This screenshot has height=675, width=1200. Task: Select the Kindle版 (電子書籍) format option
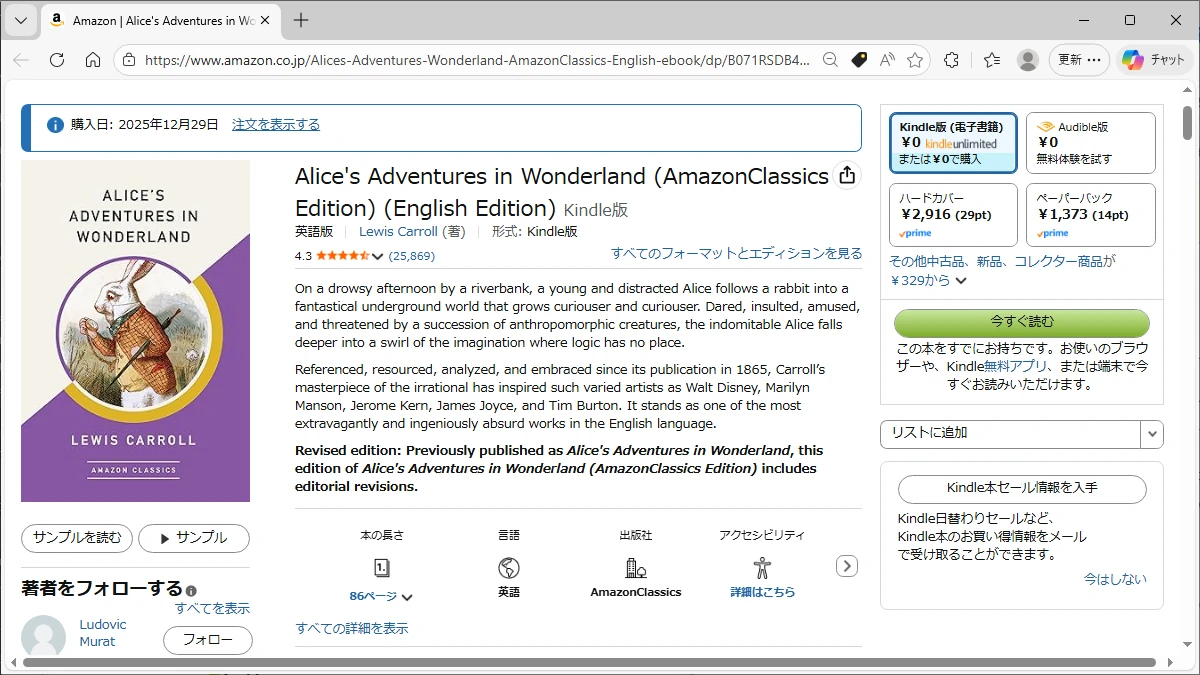click(x=953, y=143)
